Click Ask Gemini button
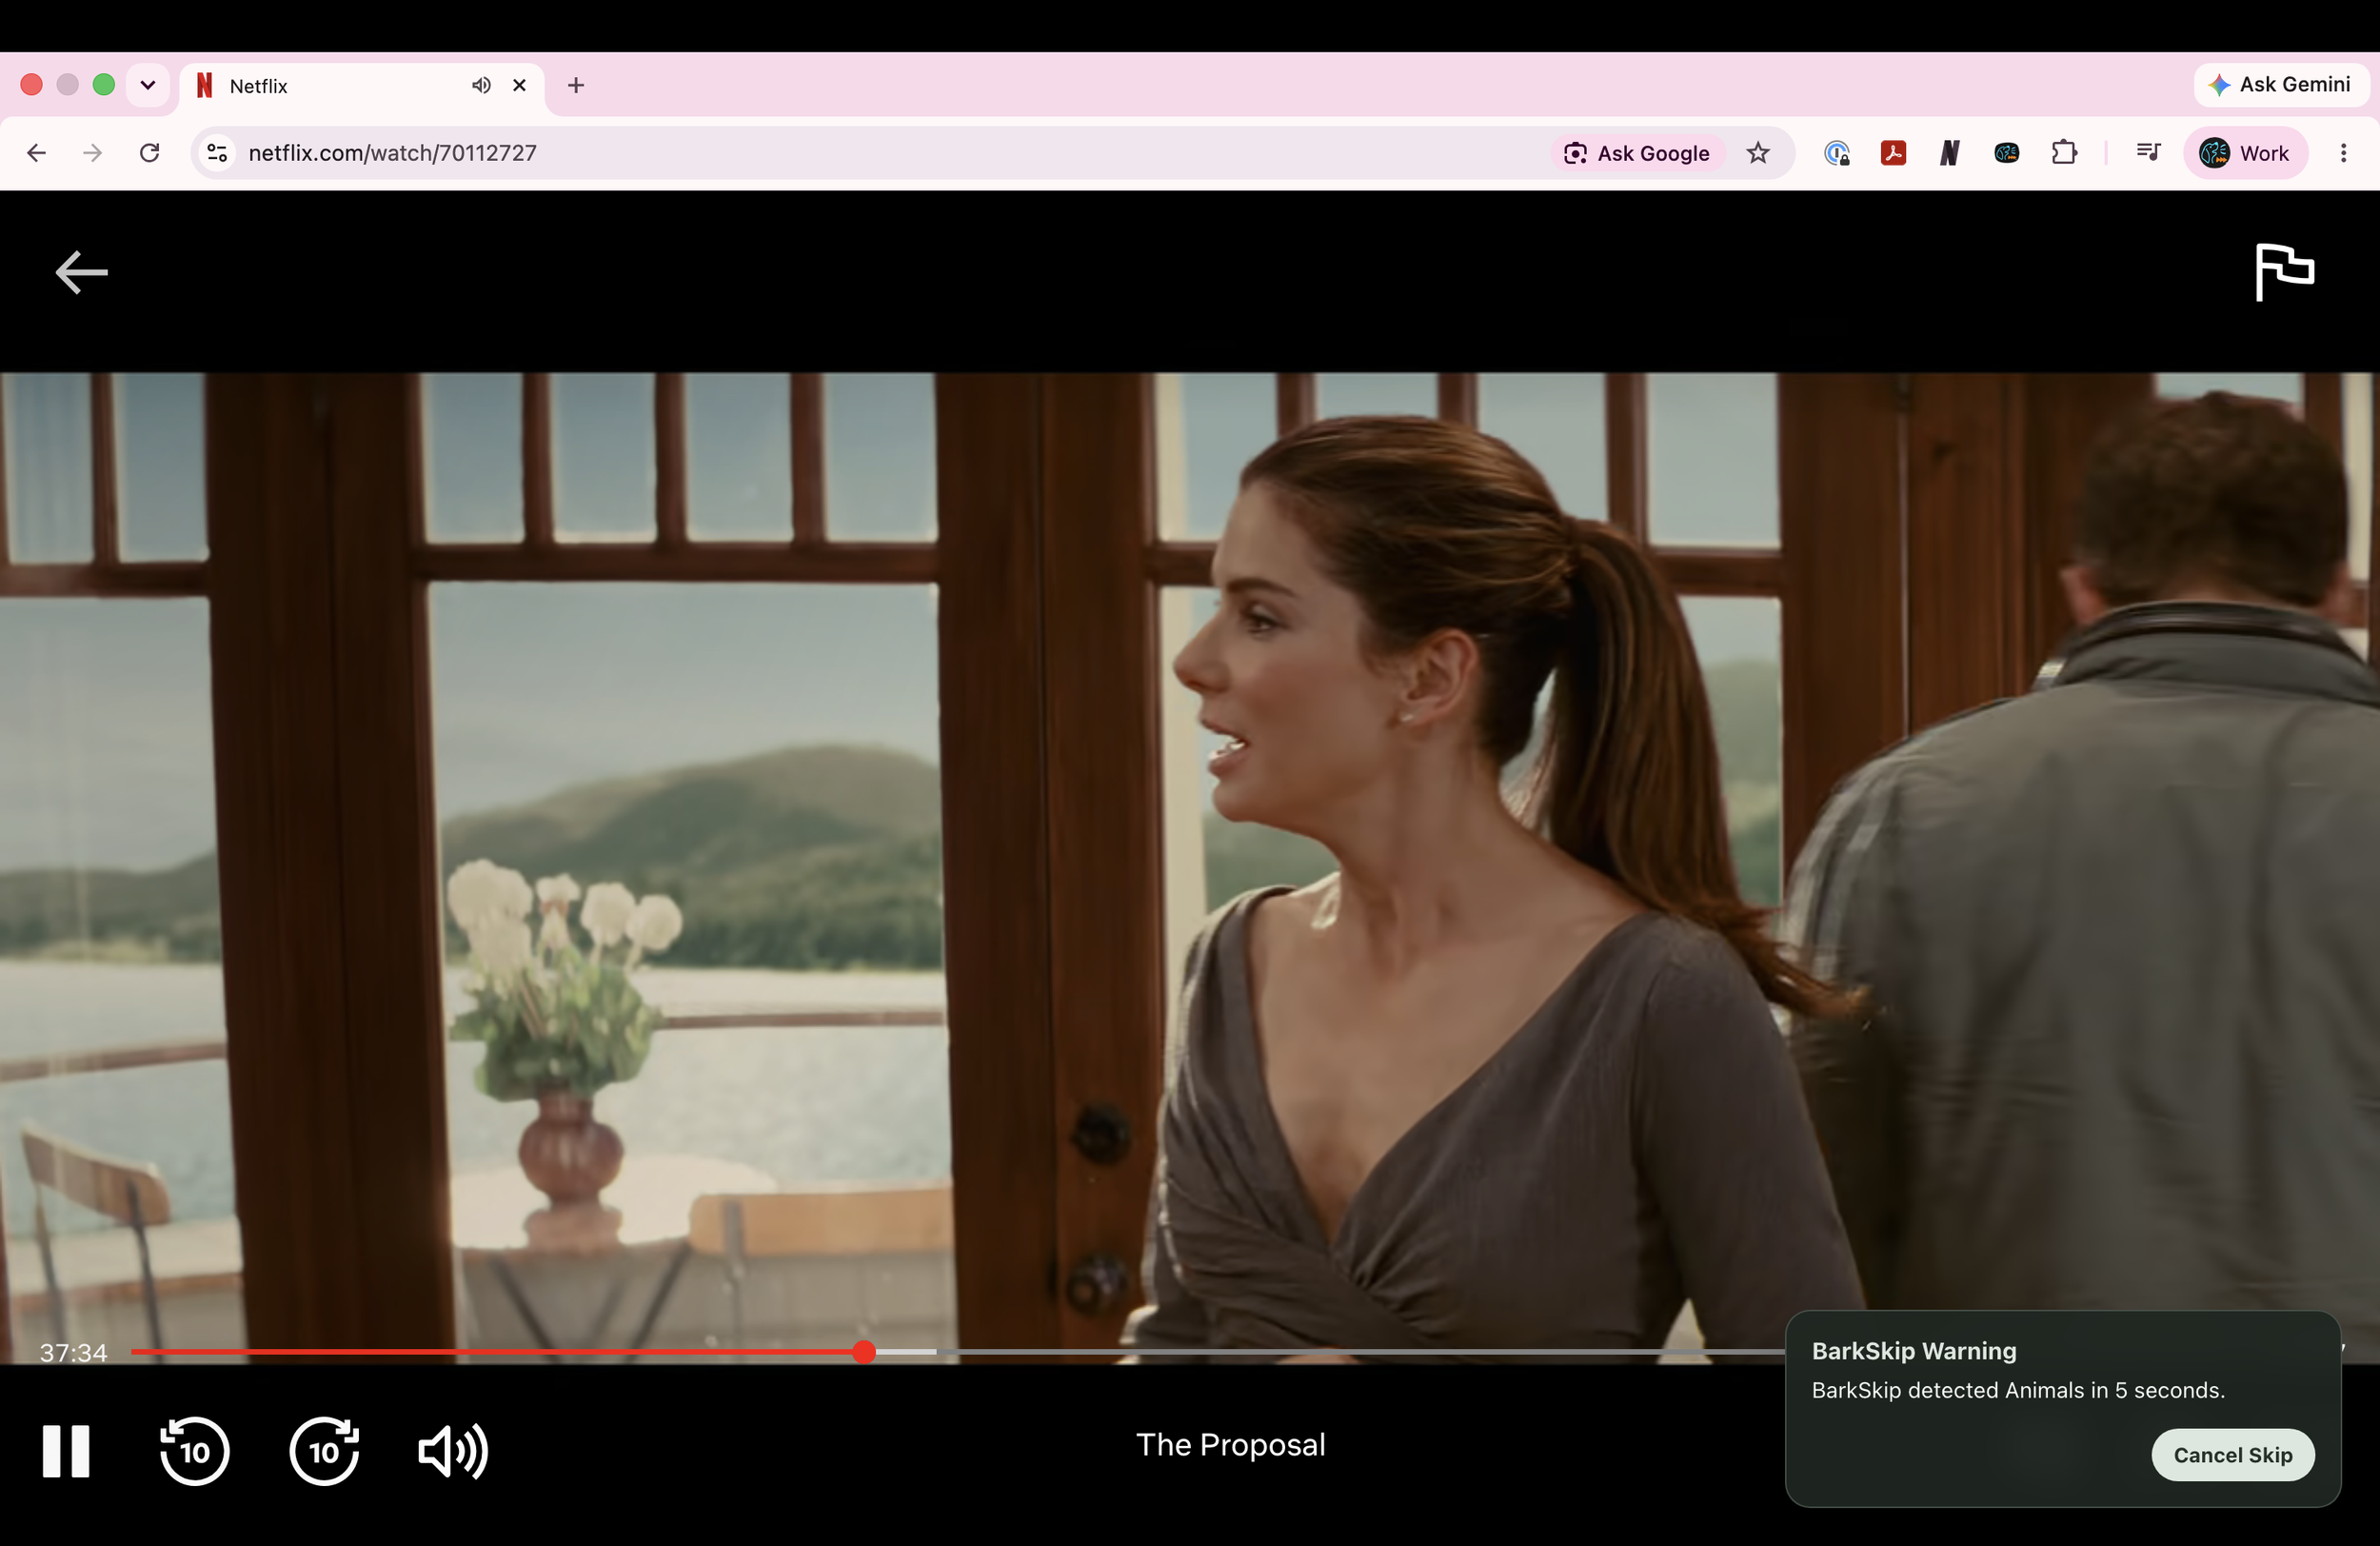The height and width of the screenshot is (1546, 2380). (2281, 85)
